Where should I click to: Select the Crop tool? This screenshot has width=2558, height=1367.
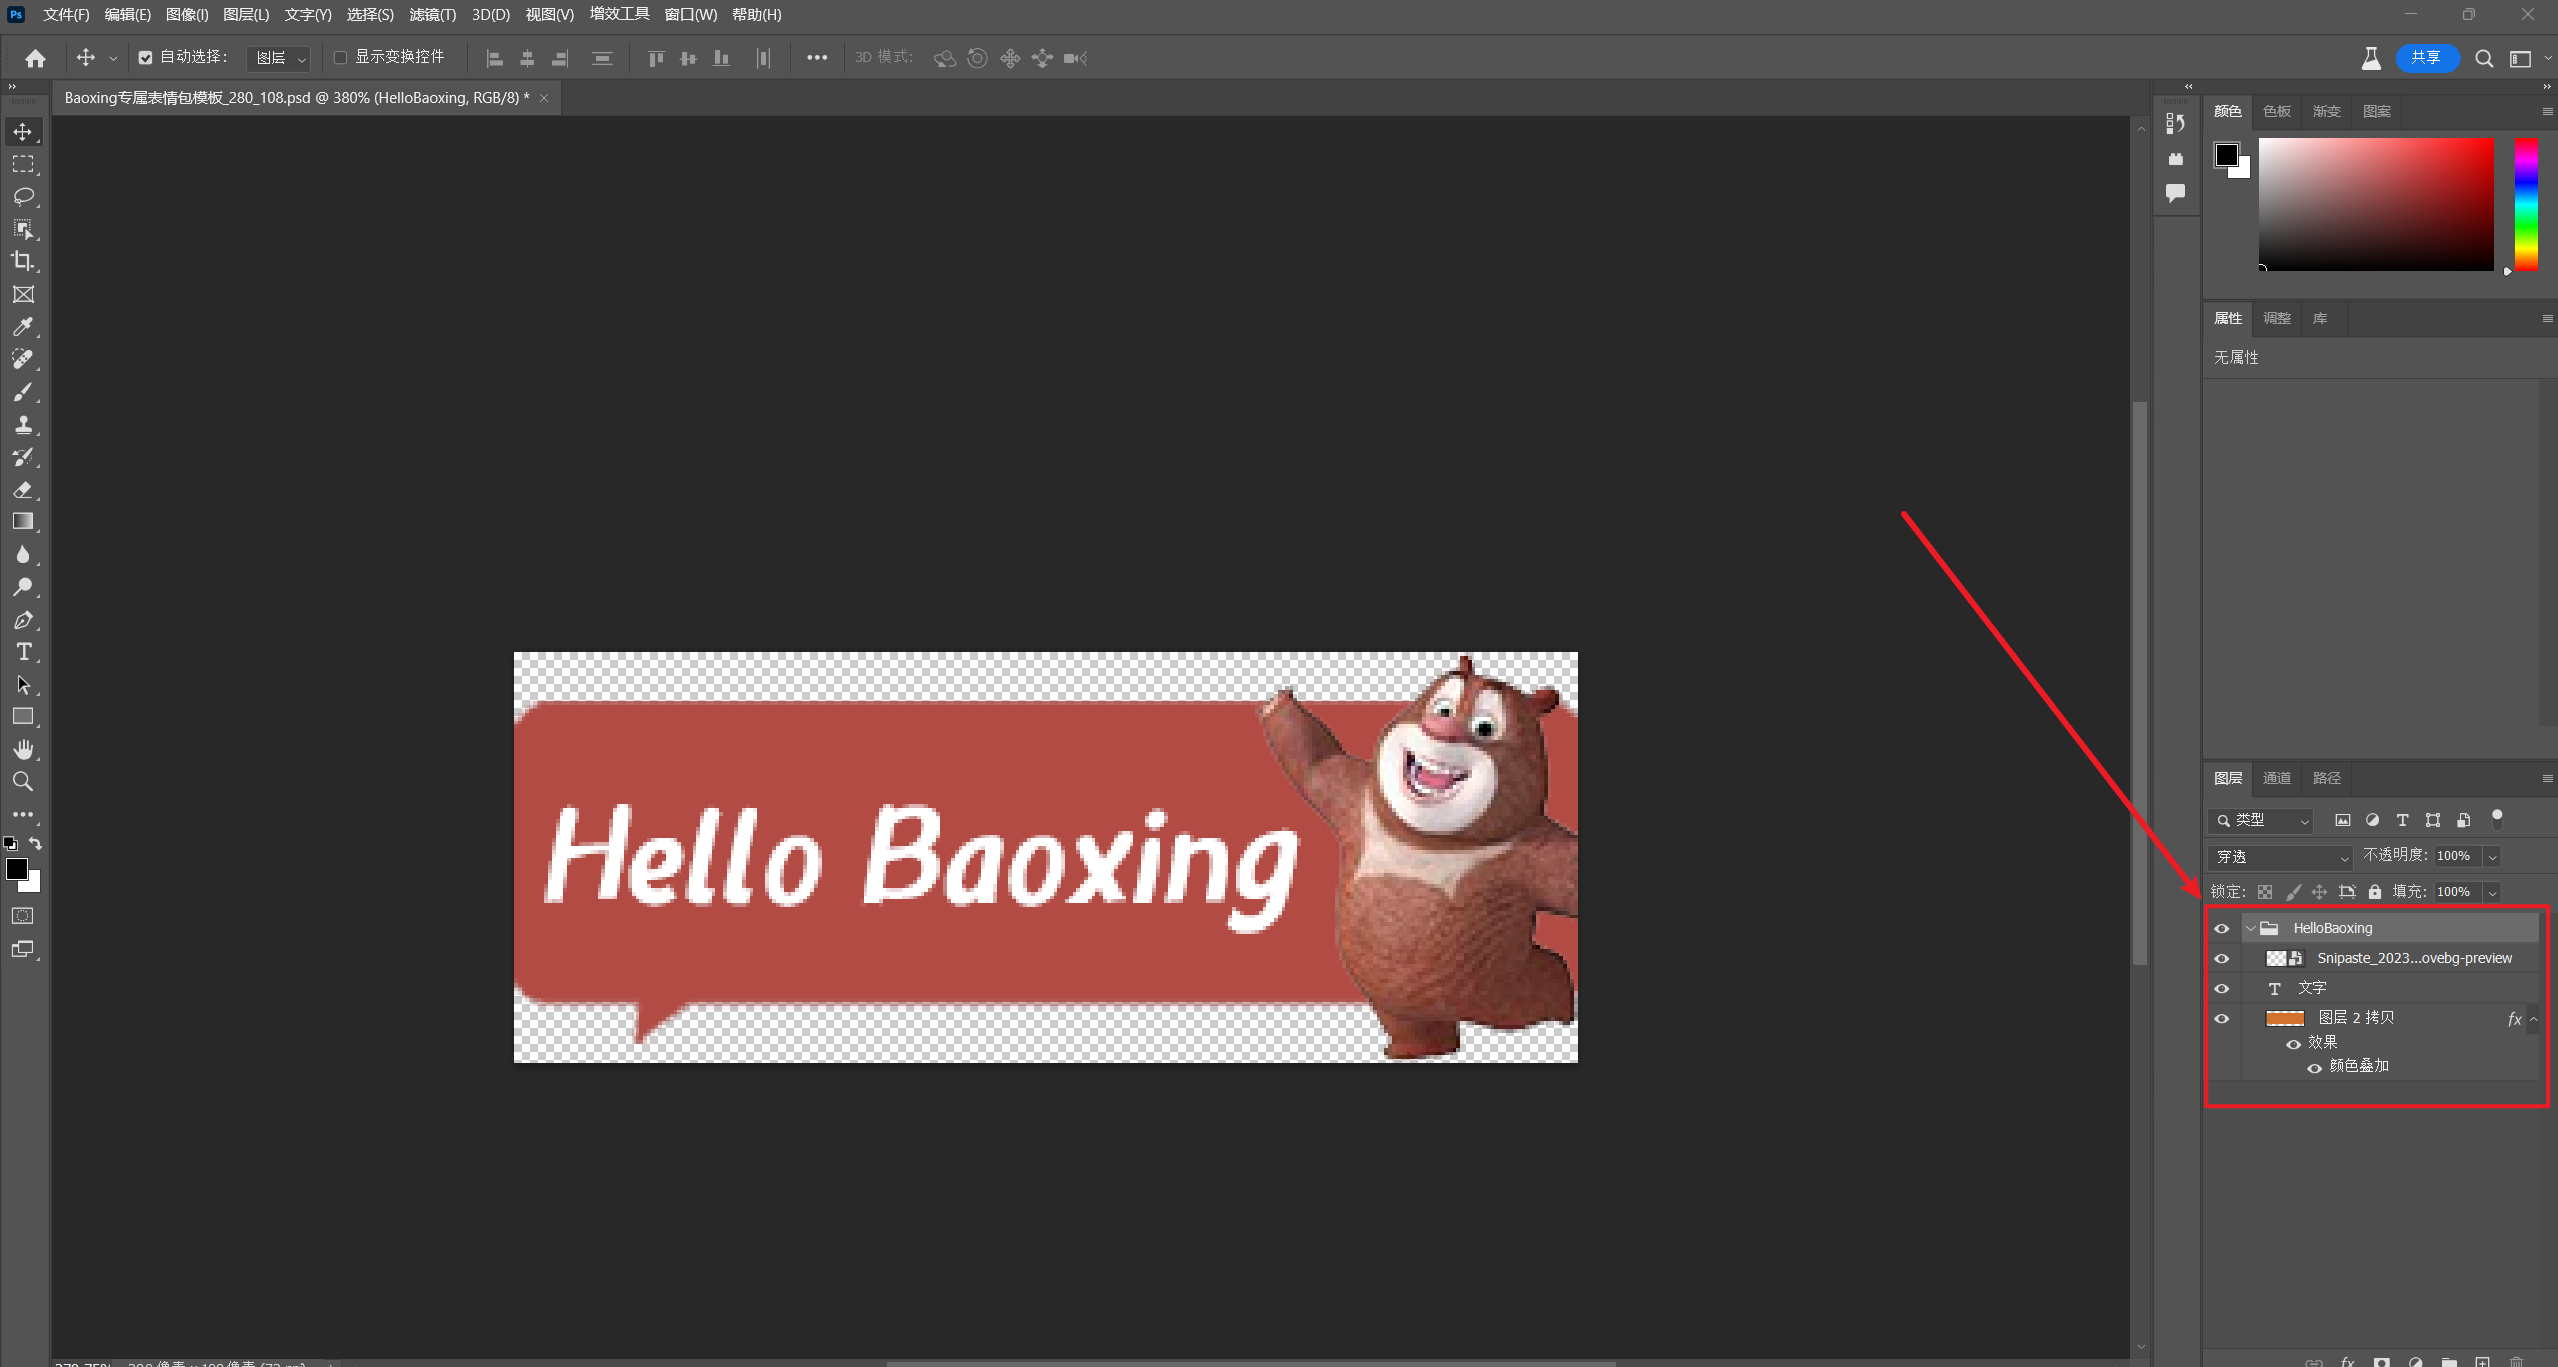click(23, 262)
